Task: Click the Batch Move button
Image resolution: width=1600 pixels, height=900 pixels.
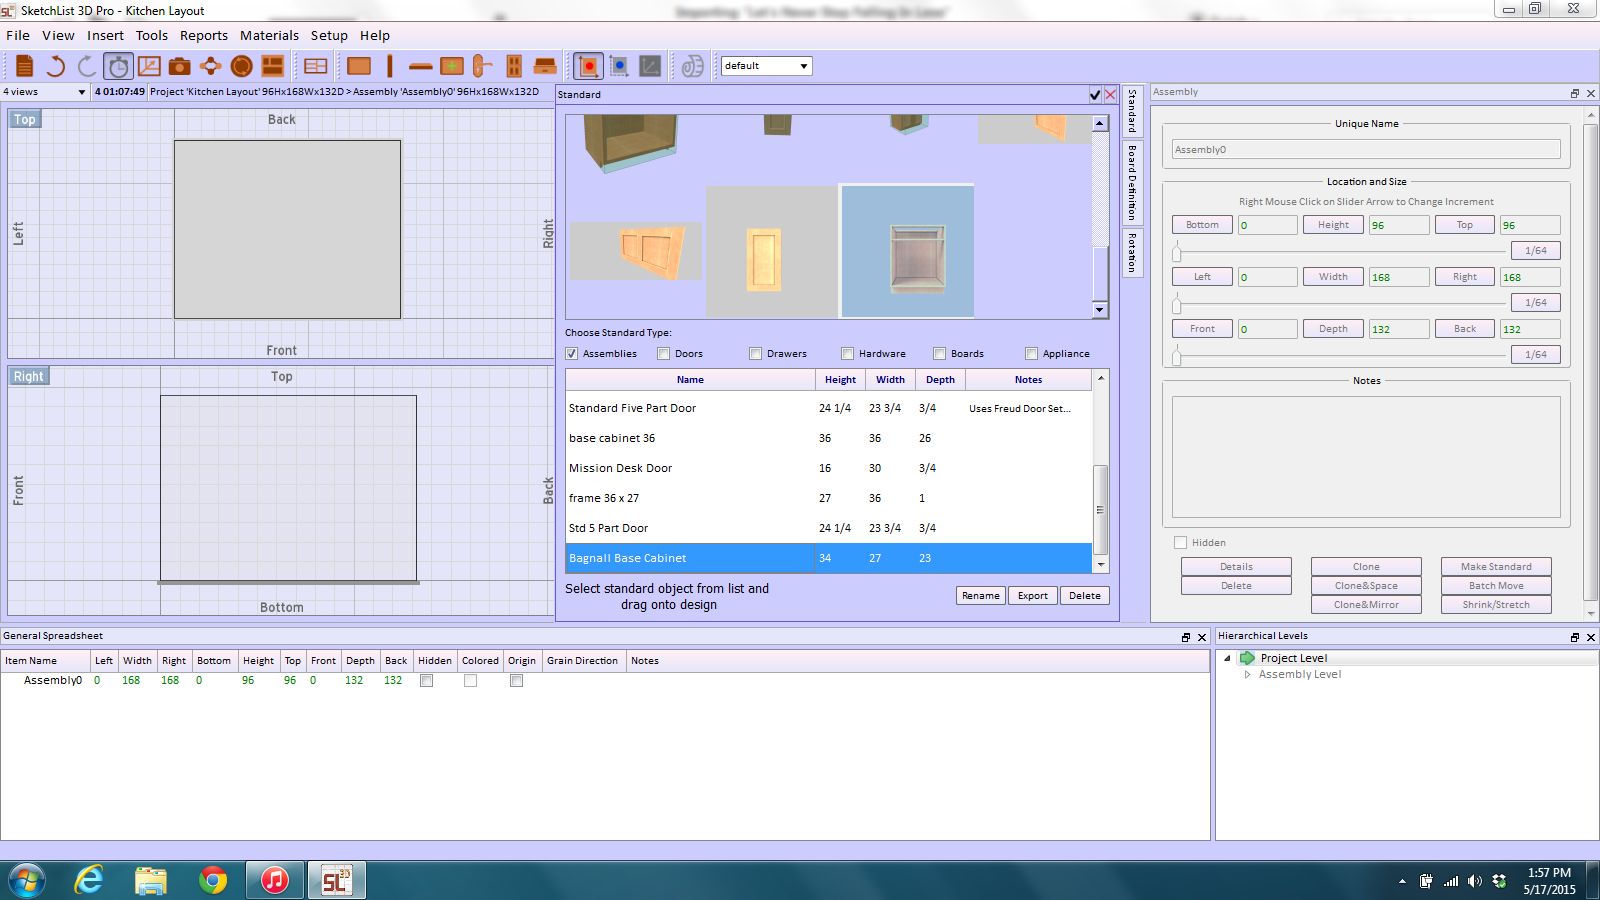Action: coord(1496,586)
